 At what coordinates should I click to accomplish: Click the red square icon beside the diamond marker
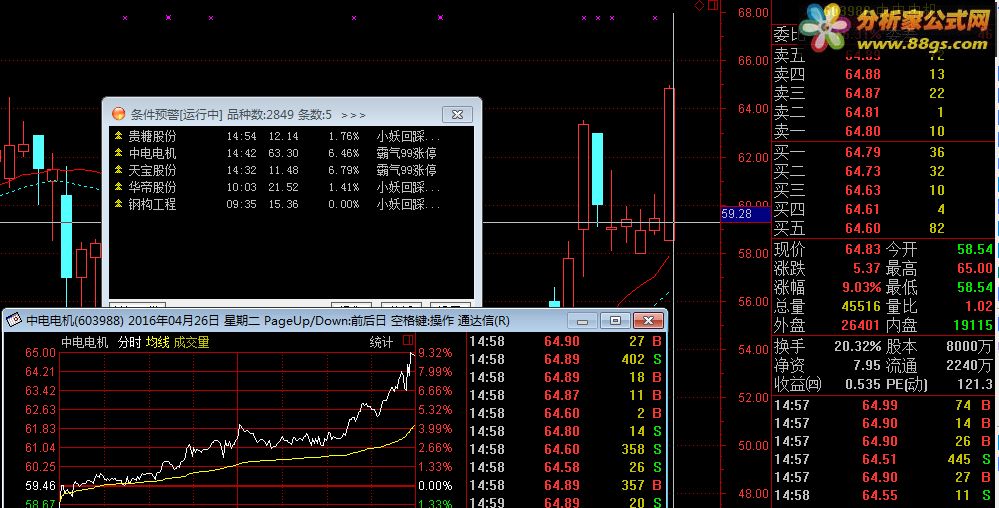(x=713, y=5)
